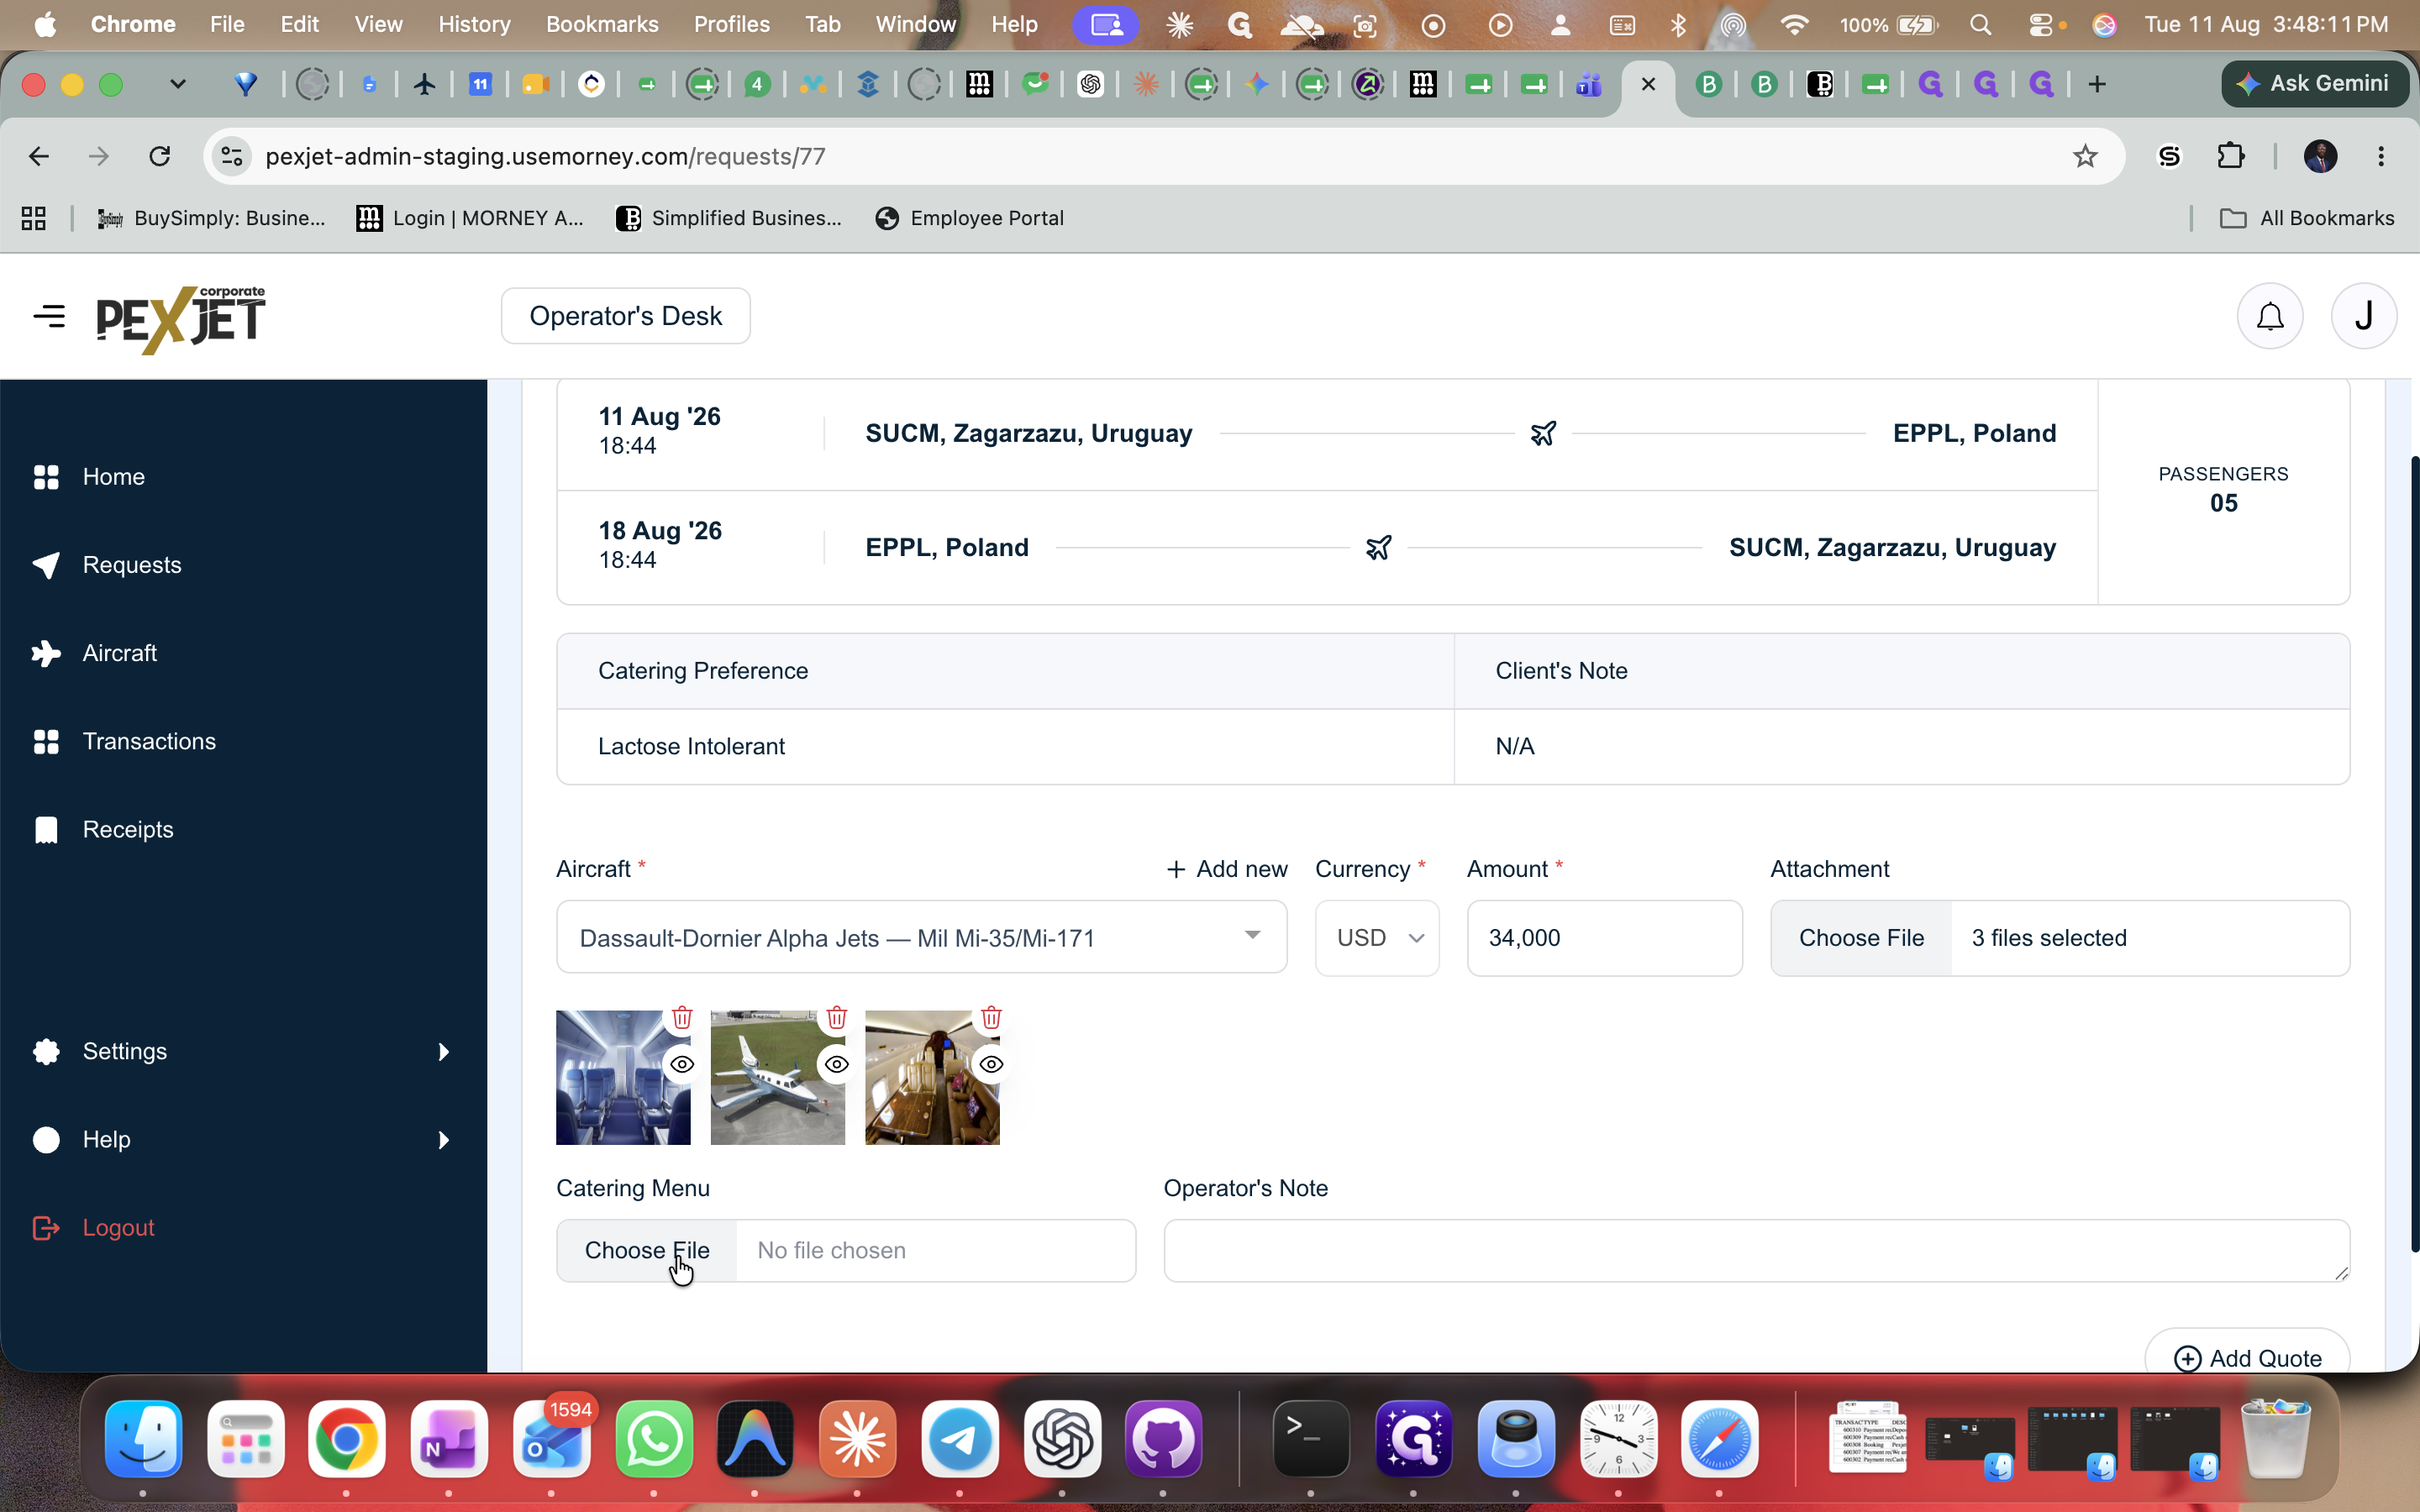View site information icon in address bar
This screenshot has width=2420, height=1512.
click(x=232, y=156)
